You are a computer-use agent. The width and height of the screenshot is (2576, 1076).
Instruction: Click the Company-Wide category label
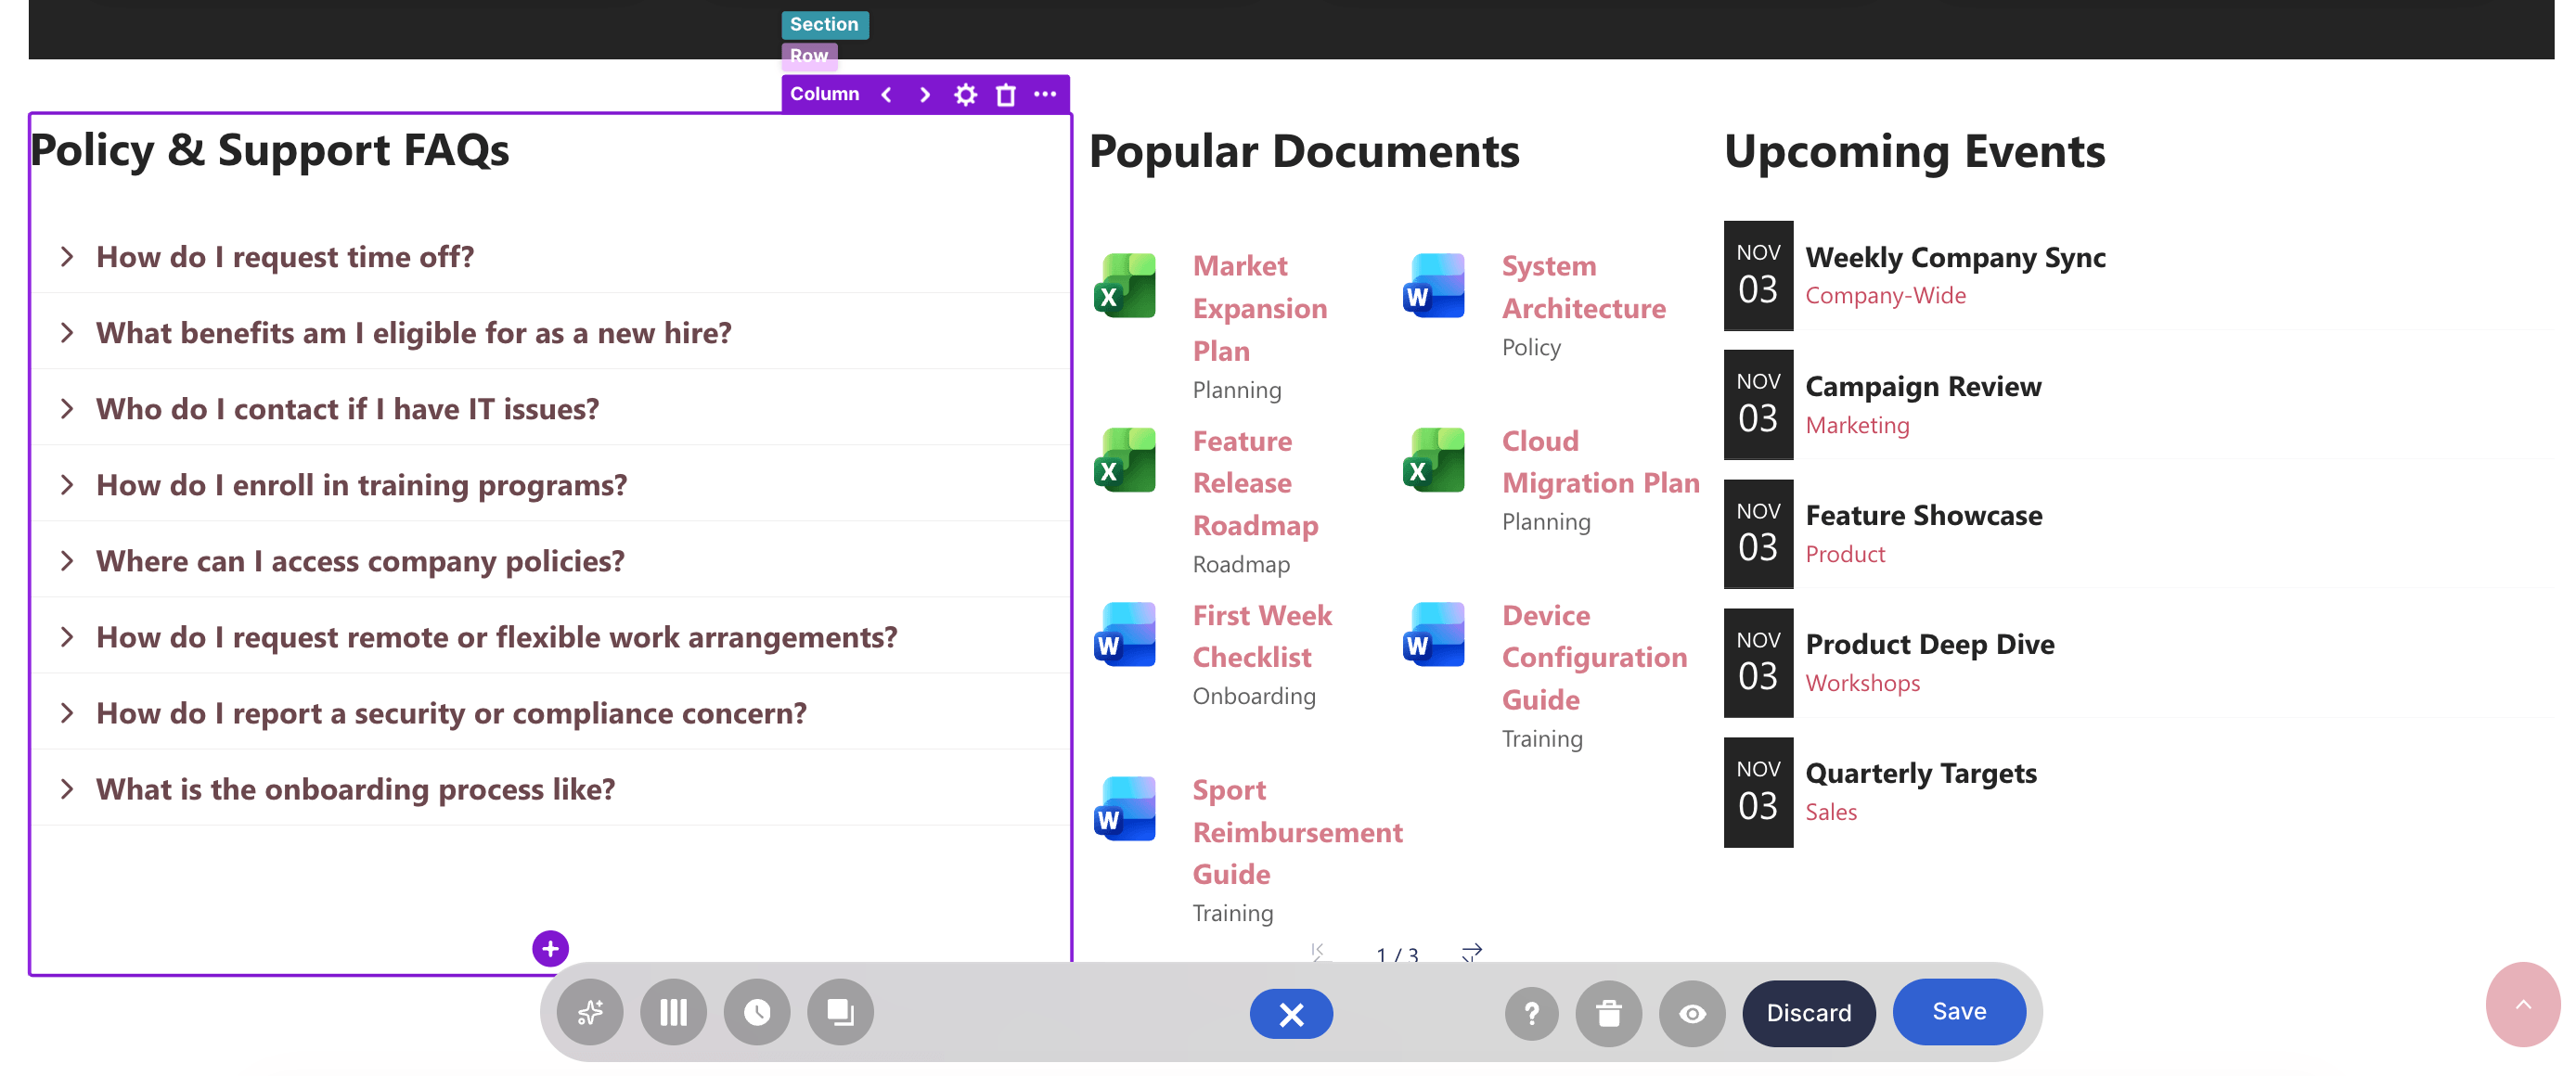pos(1885,295)
